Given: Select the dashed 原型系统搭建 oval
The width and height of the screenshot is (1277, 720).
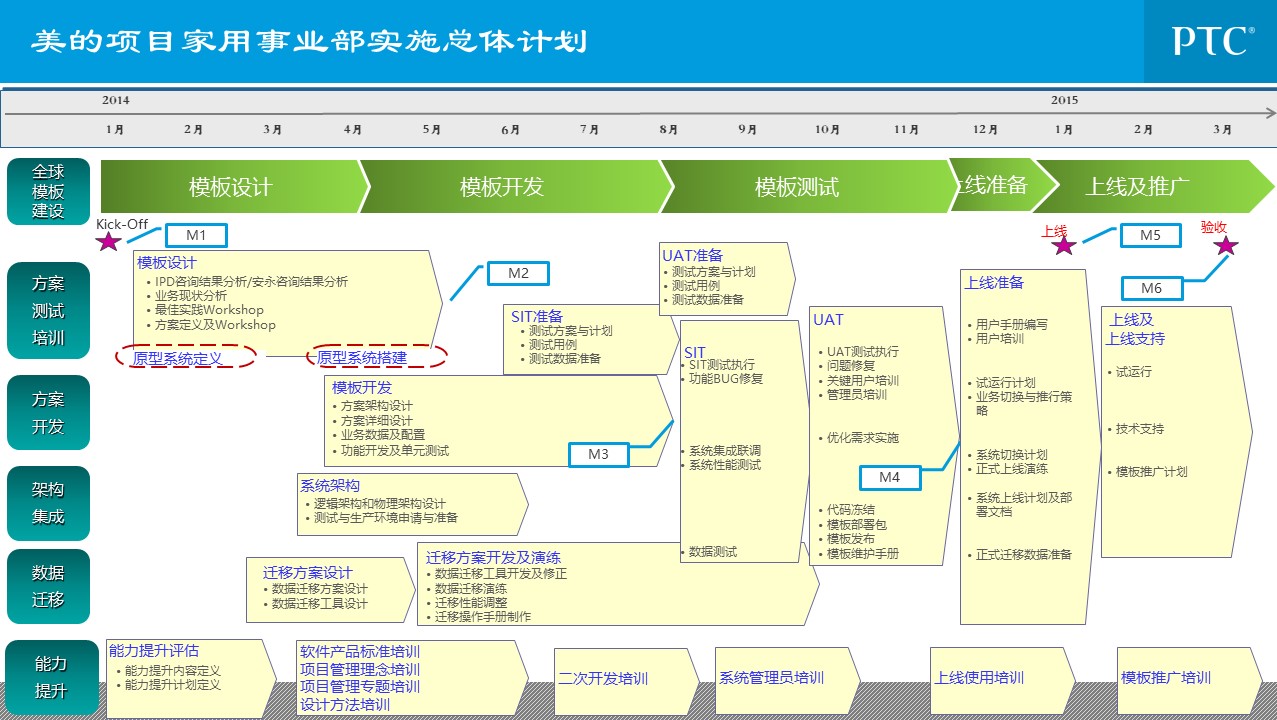Looking at the screenshot, I should (x=376, y=357).
